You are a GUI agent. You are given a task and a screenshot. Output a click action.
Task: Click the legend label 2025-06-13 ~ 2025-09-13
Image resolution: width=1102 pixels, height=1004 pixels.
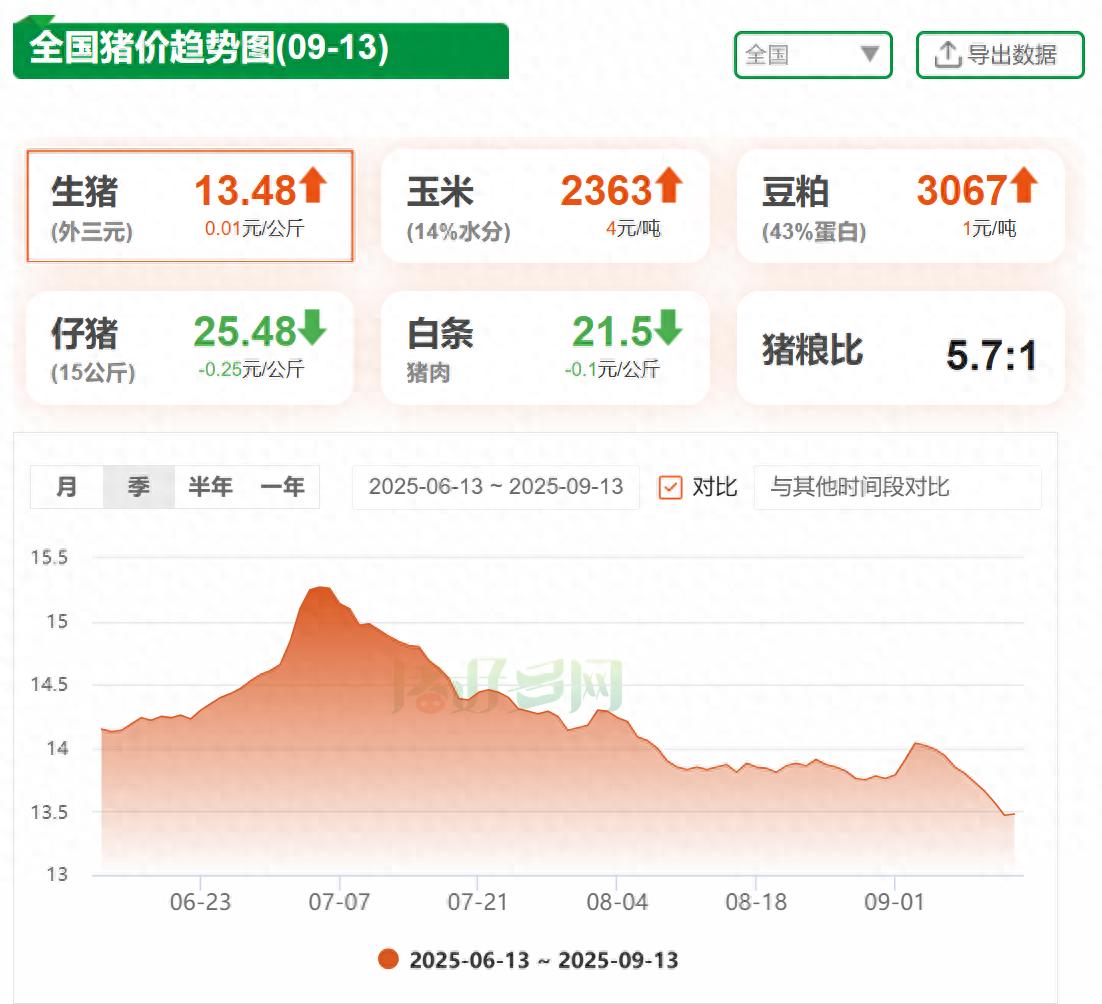544,960
